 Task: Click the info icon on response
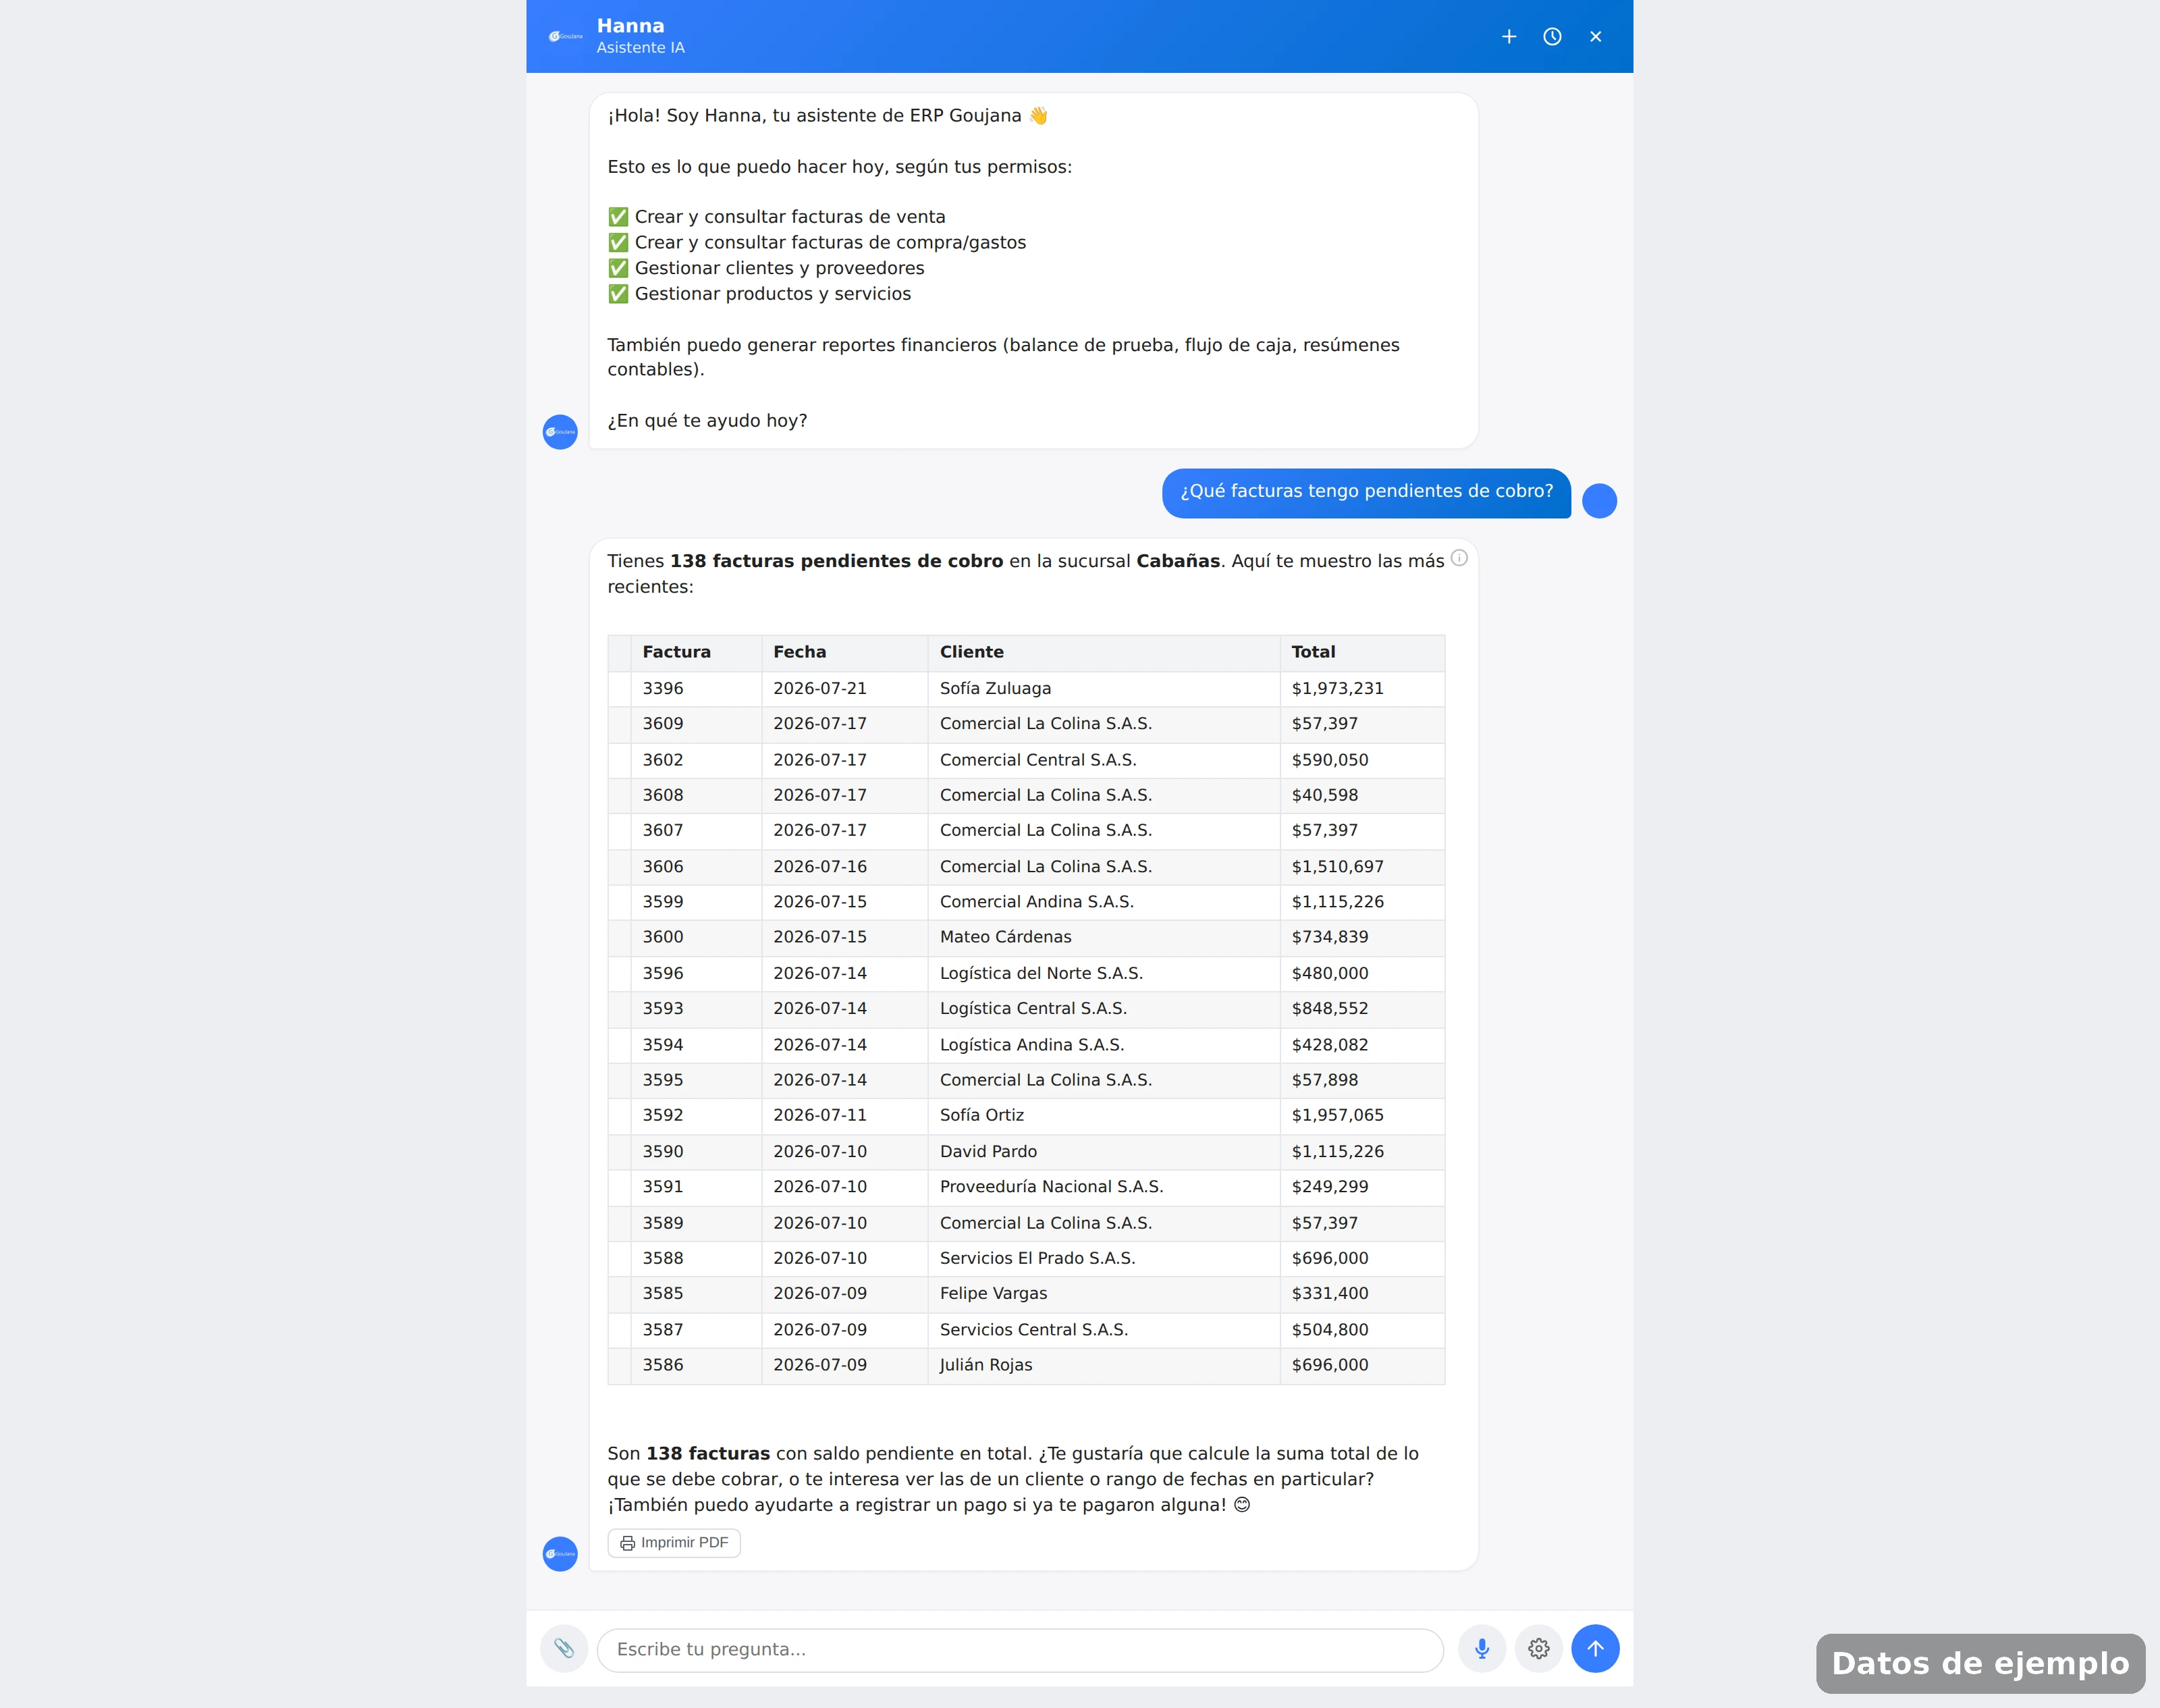(x=1460, y=558)
